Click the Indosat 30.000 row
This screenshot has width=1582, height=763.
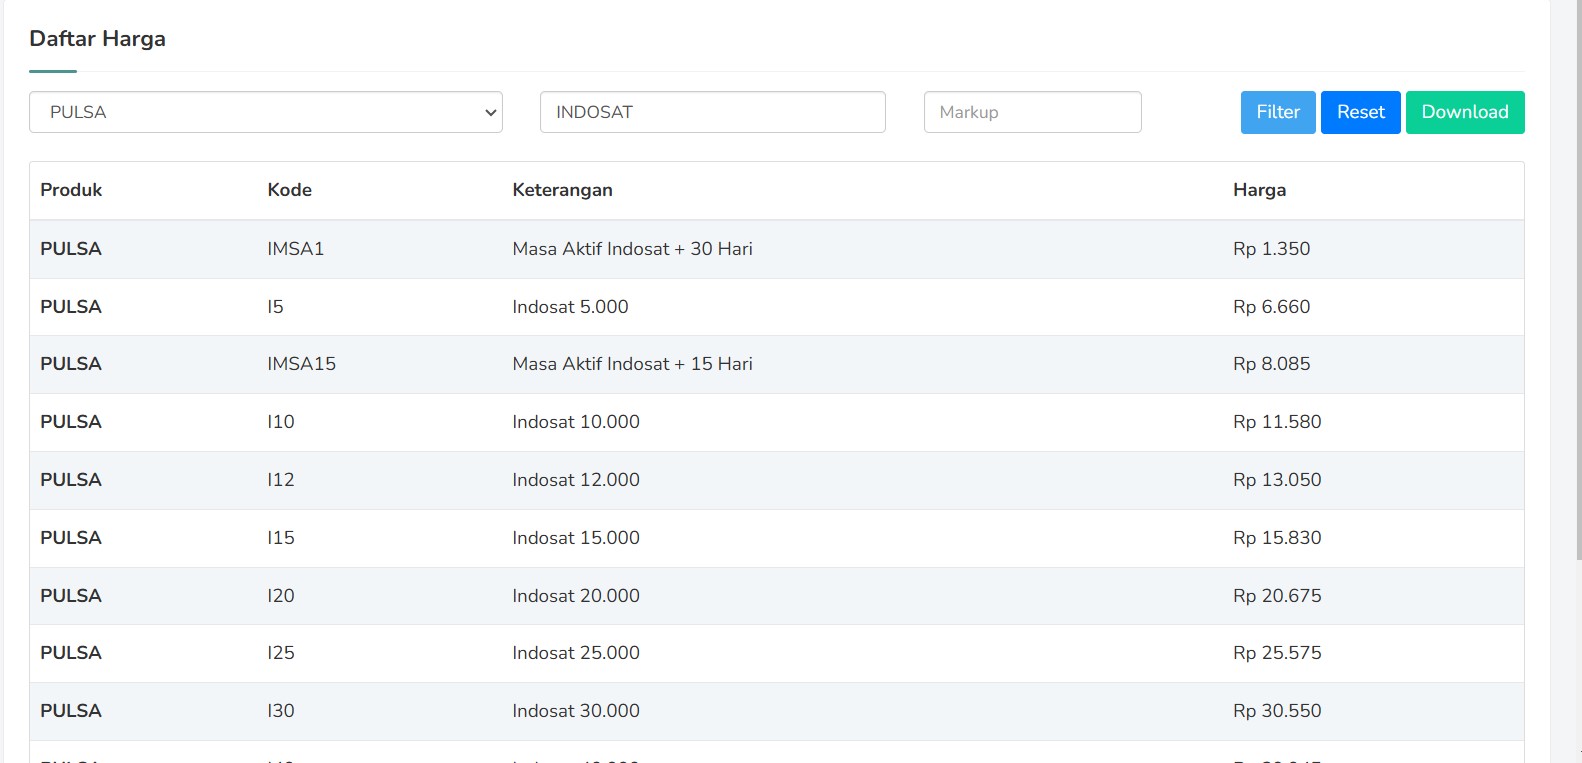(x=575, y=711)
